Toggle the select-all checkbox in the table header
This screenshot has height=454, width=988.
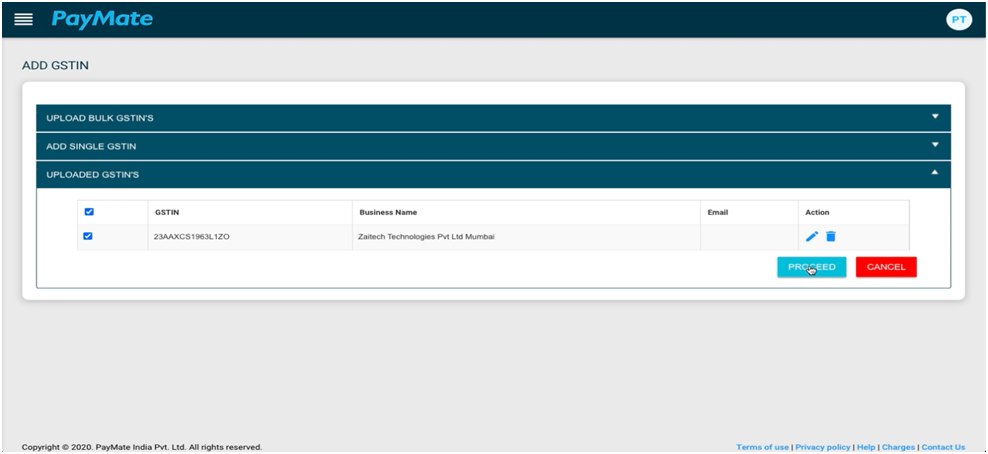click(89, 212)
